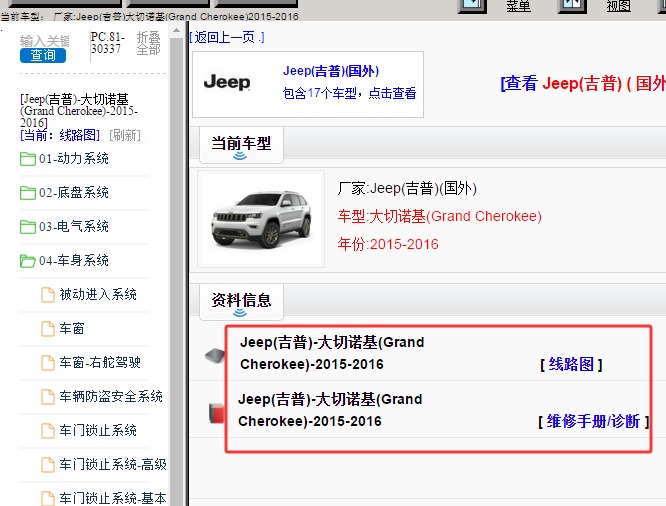The image size is (666, 506).
Task: Click the 03-电气系统 folder icon
Action: (28, 227)
